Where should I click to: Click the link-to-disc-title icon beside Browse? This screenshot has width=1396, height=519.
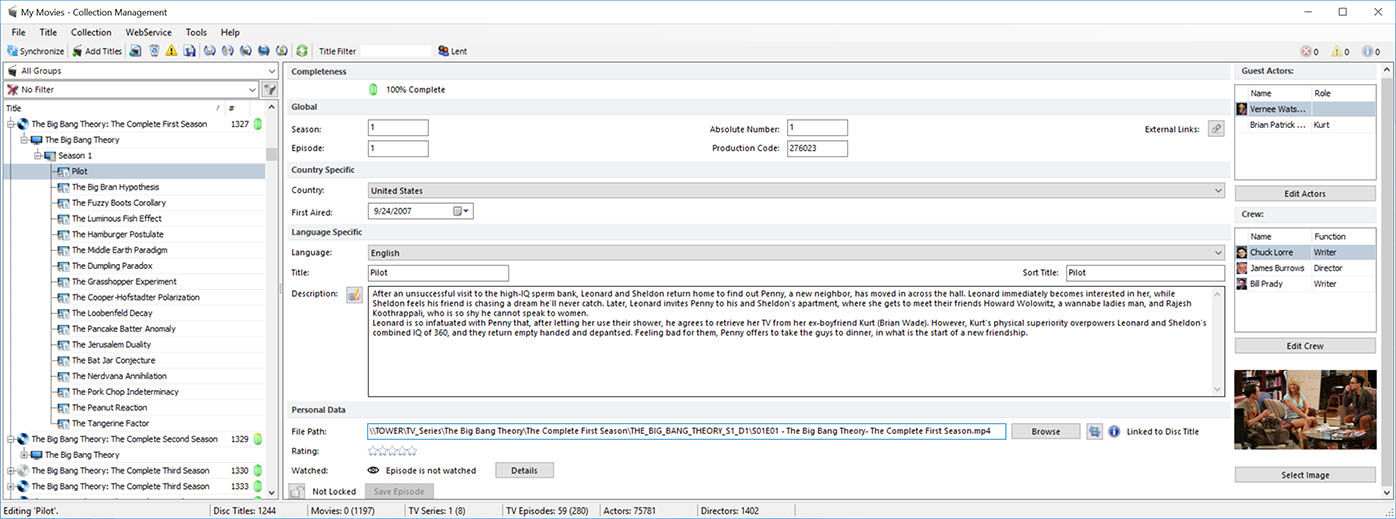coord(1094,431)
